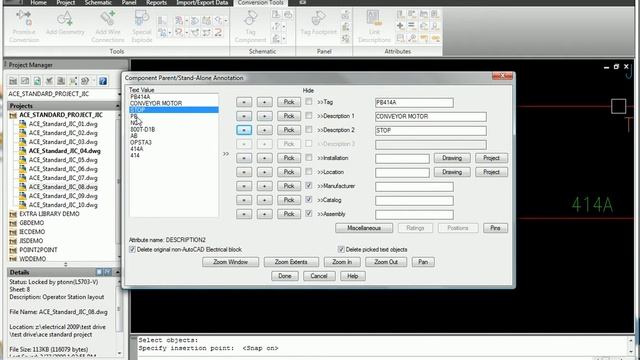Select CONVEYOR MOTOR in Text Value list
Viewport: 640px width, 360px height.
[x=156, y=103]
